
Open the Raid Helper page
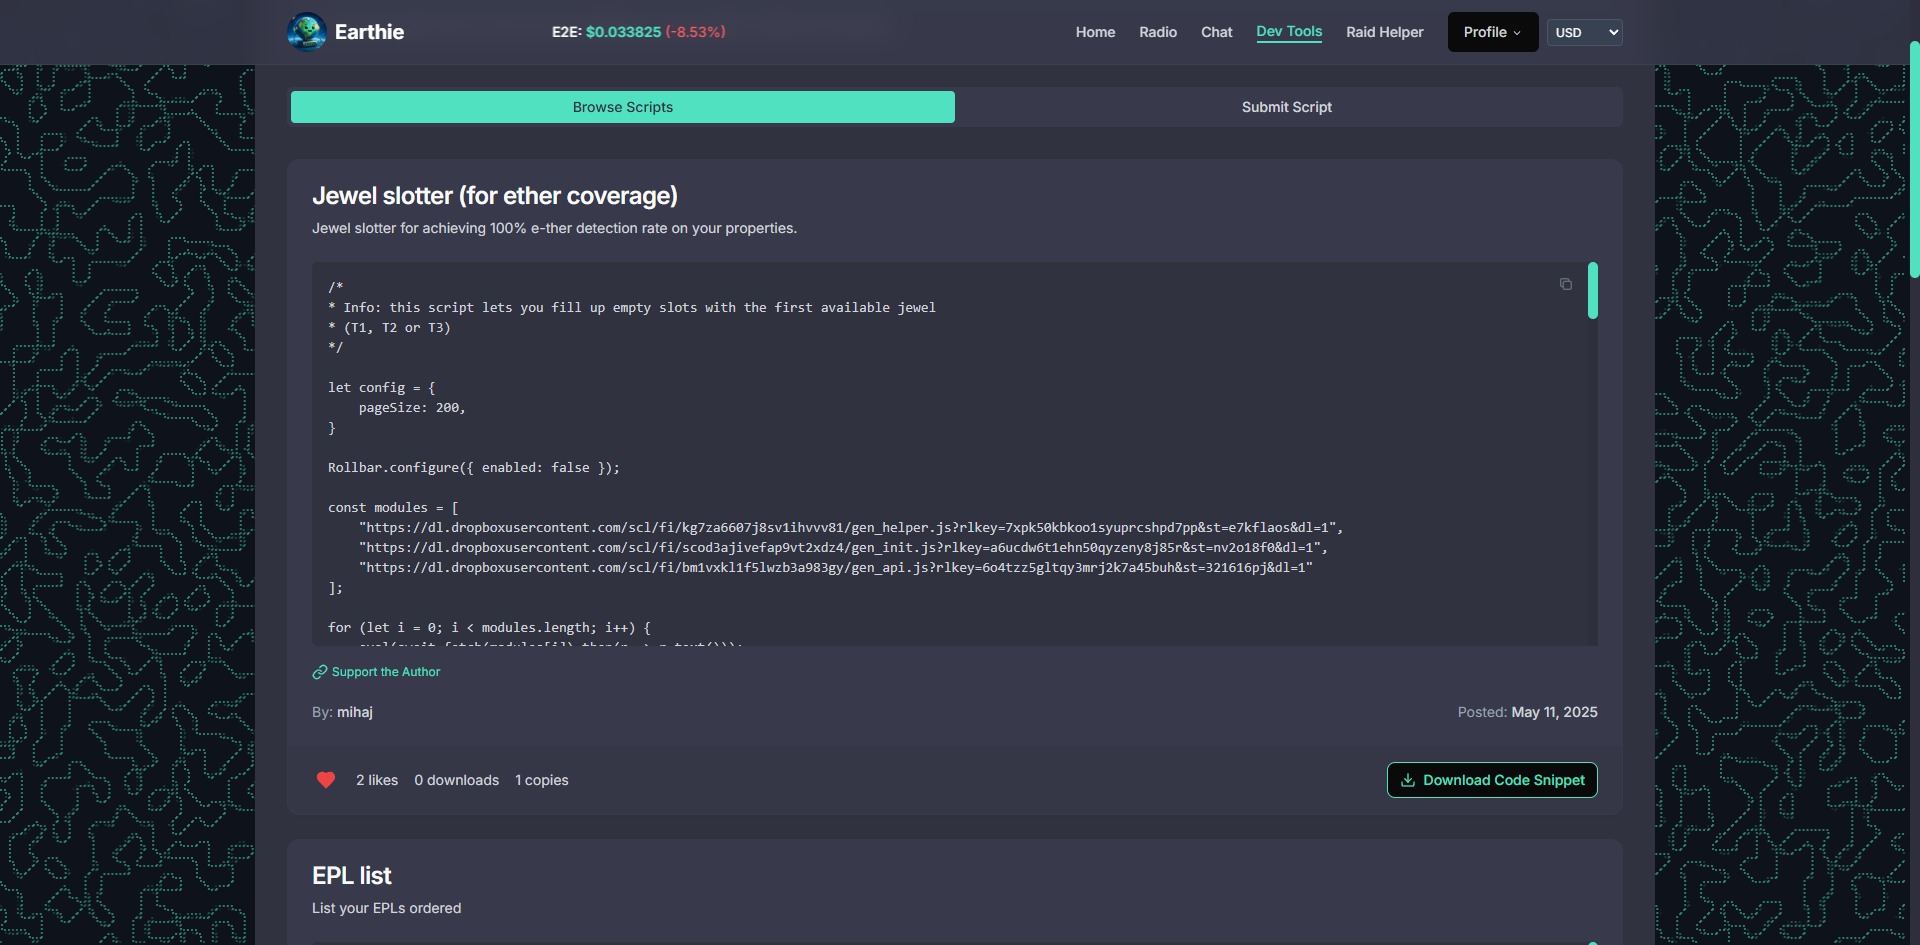coord(1384,32)
